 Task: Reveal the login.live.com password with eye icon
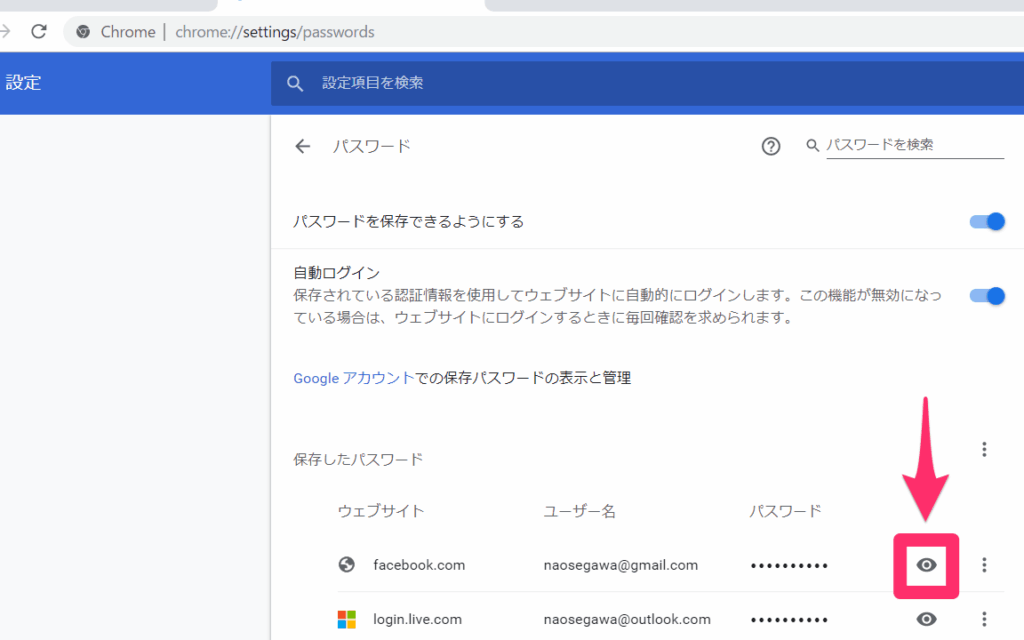[926, 619]
